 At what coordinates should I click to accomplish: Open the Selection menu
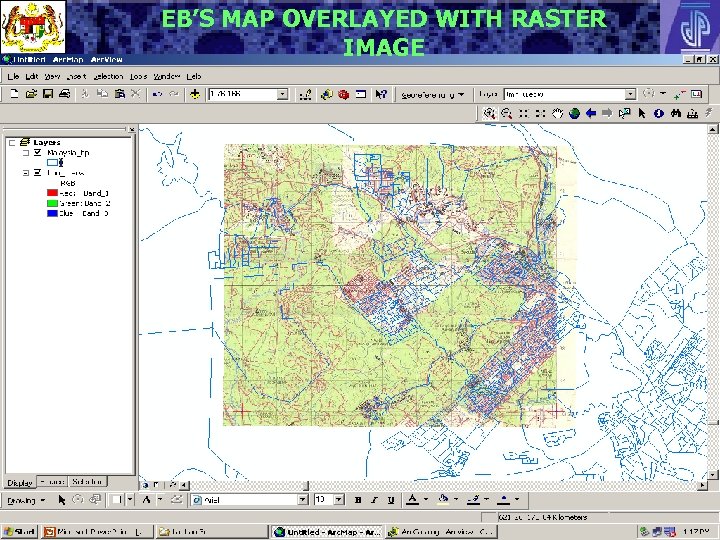108,76
